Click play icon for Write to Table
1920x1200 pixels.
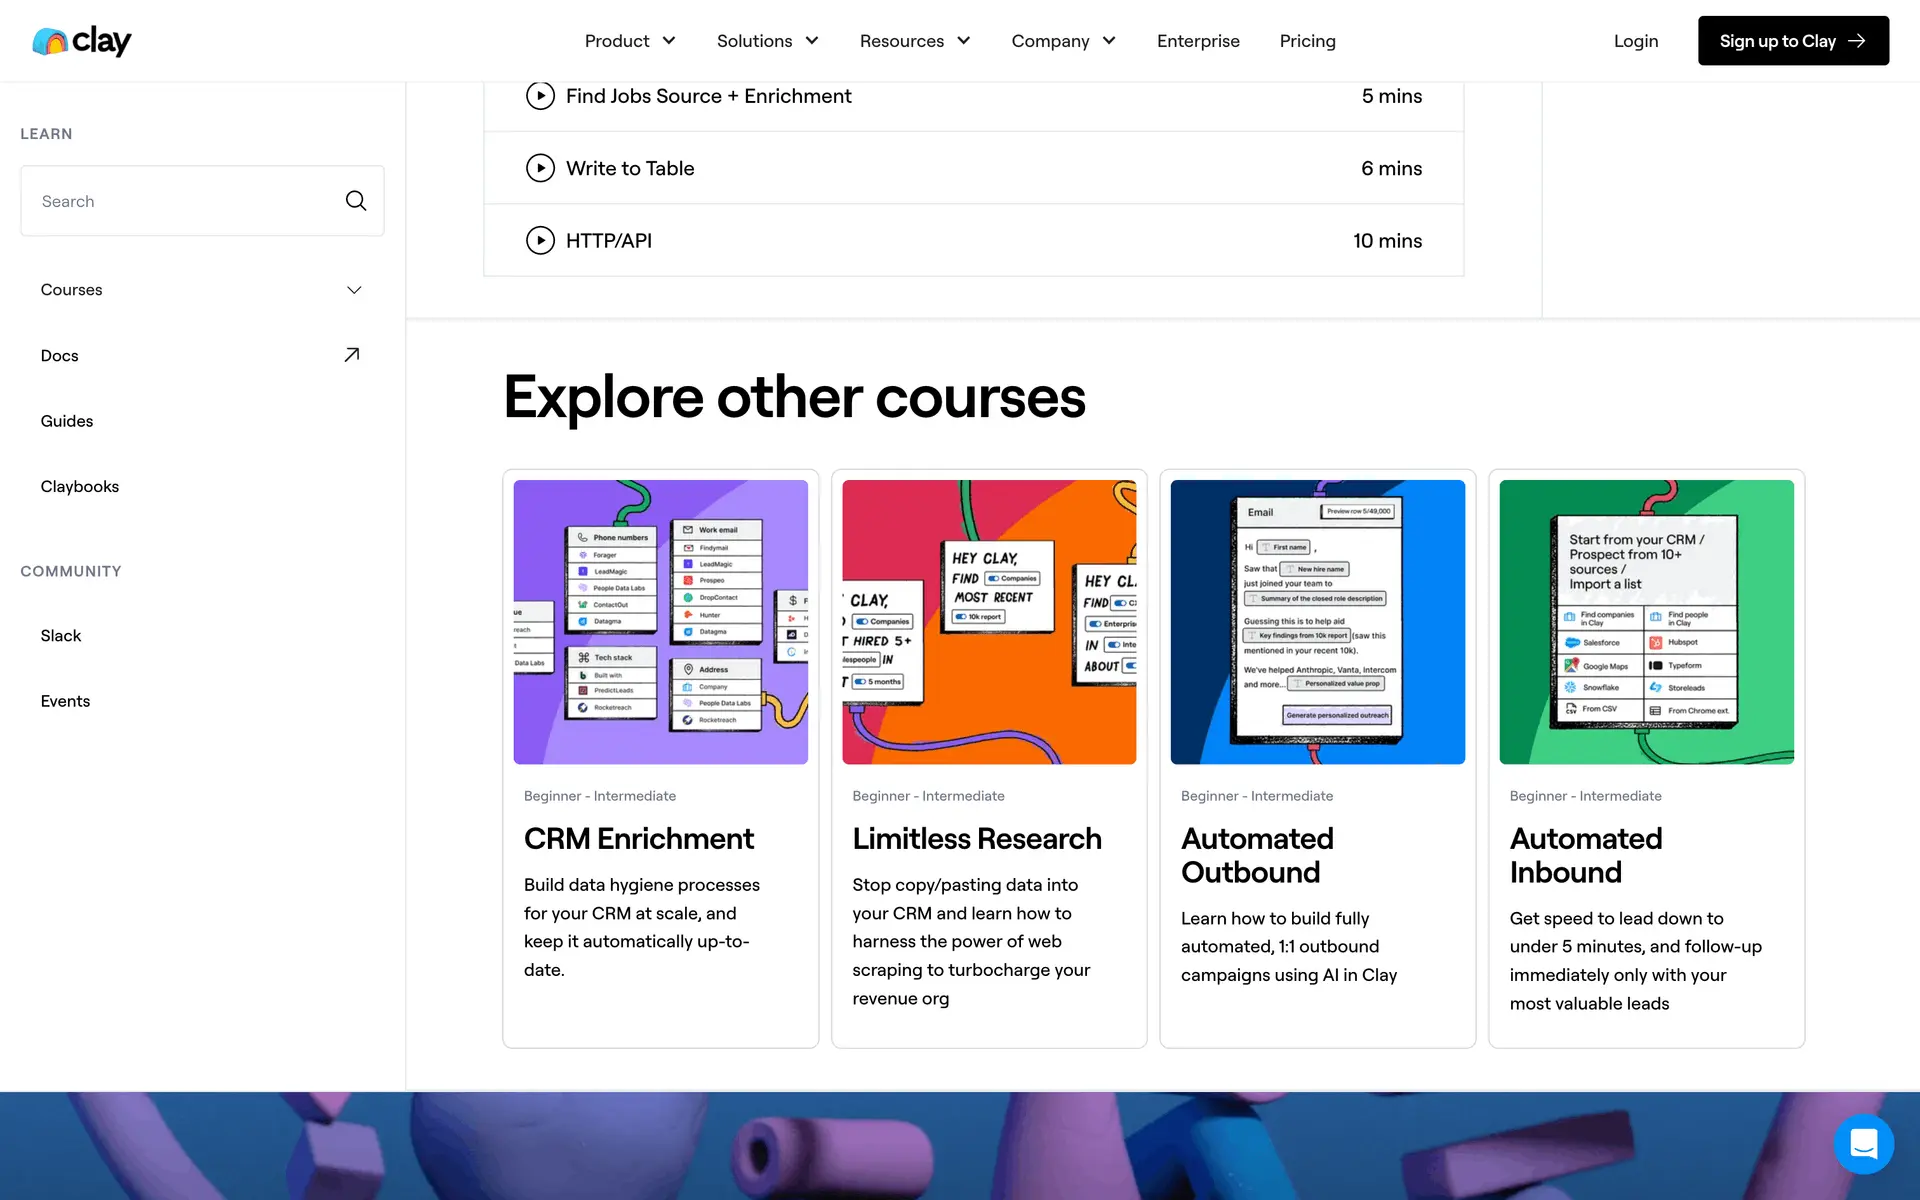coord(540,168)
